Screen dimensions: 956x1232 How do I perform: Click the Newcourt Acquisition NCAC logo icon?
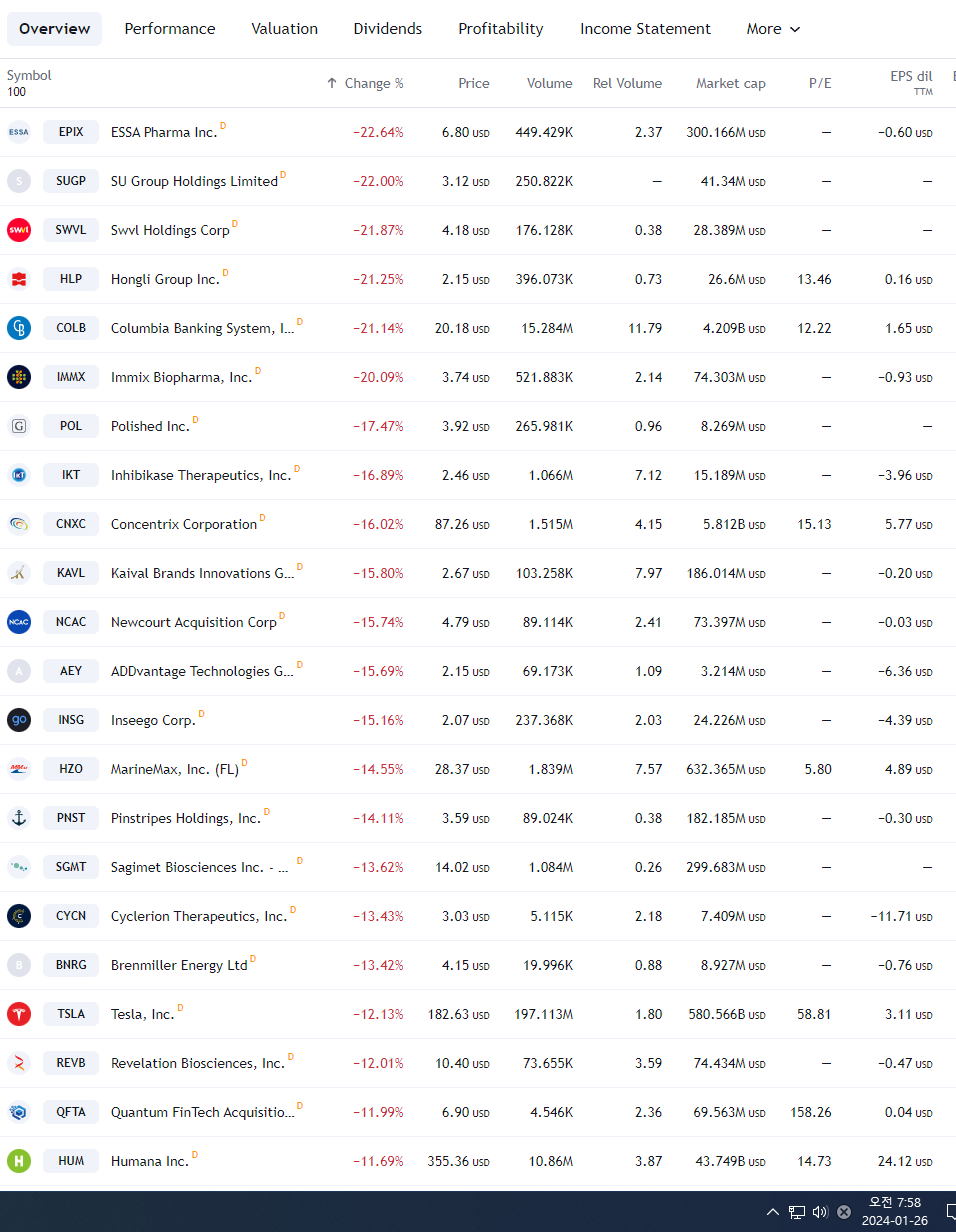pyautogui.click(x=19, y=622)
